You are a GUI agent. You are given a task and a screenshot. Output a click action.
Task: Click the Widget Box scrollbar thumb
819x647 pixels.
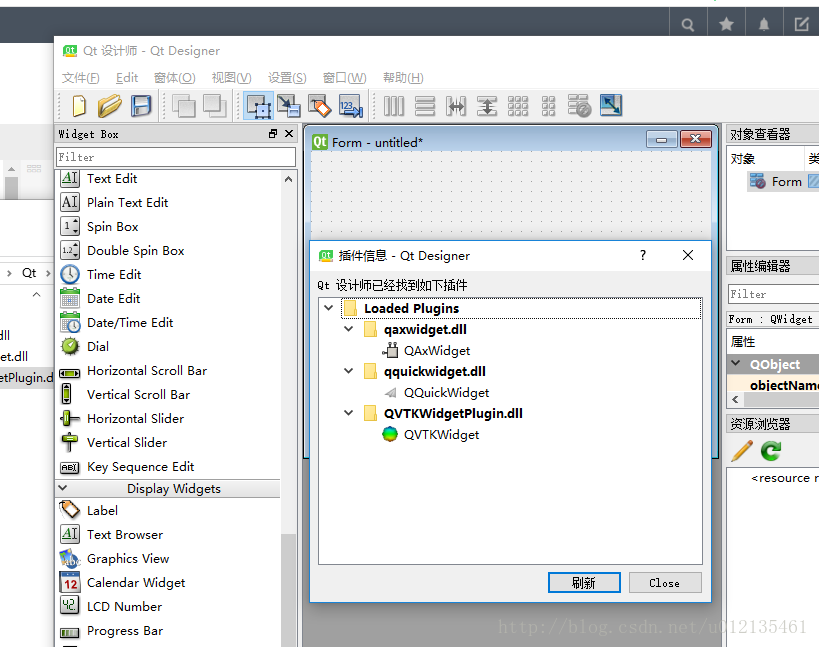[288, 590]
